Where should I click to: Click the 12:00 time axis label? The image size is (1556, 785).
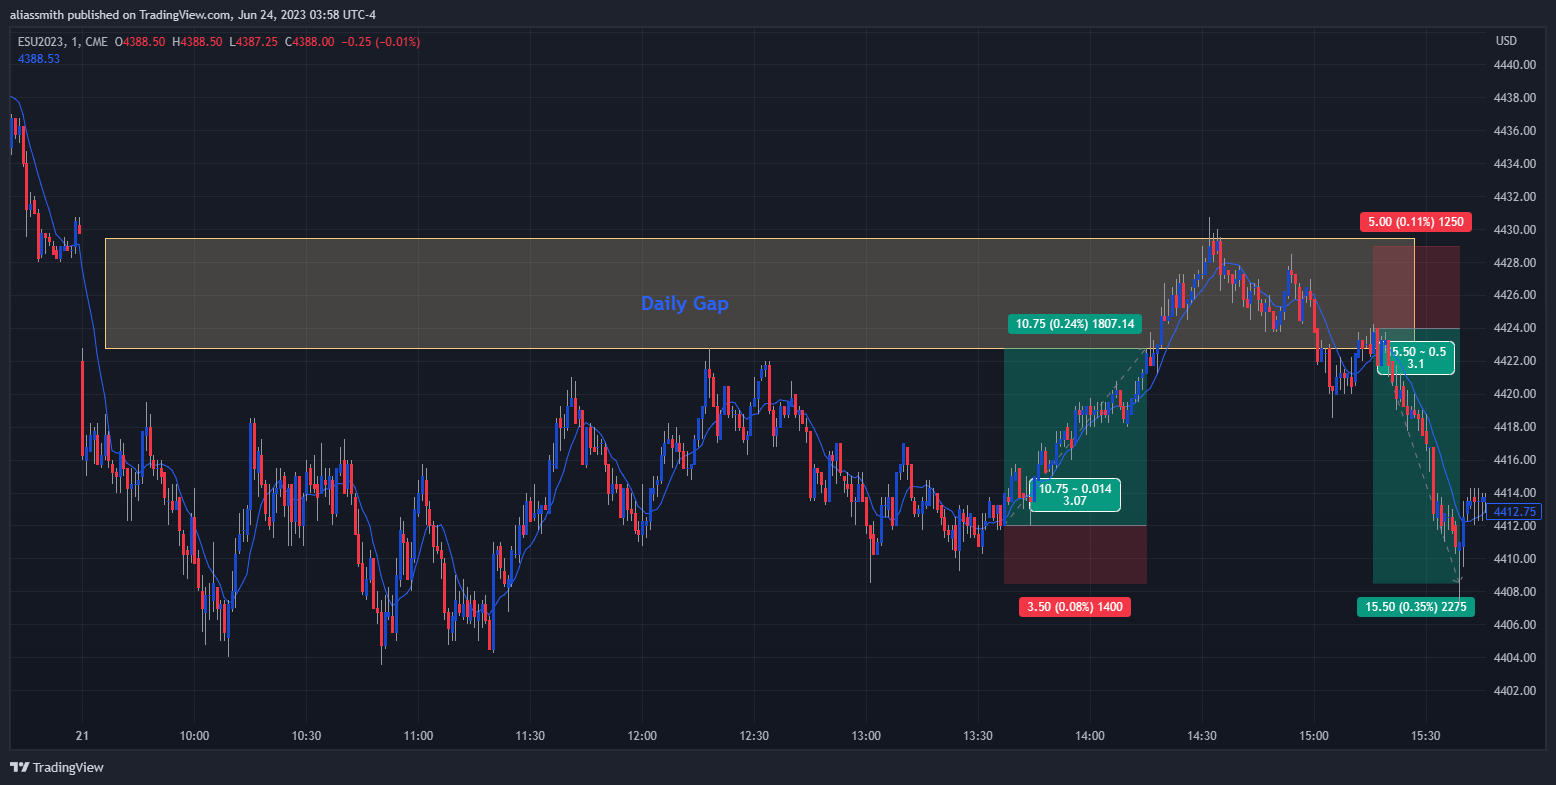[642, 736]
